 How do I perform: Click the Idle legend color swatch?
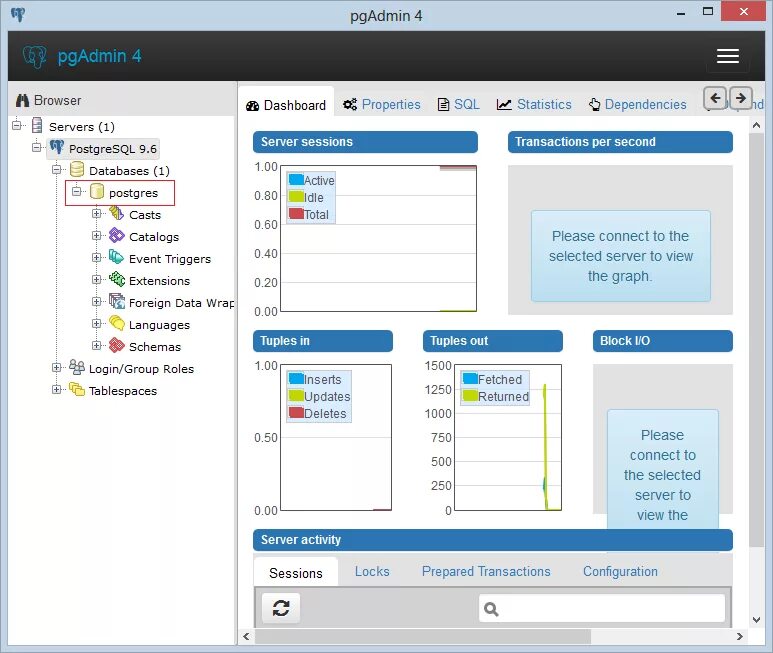click(296, 197)
